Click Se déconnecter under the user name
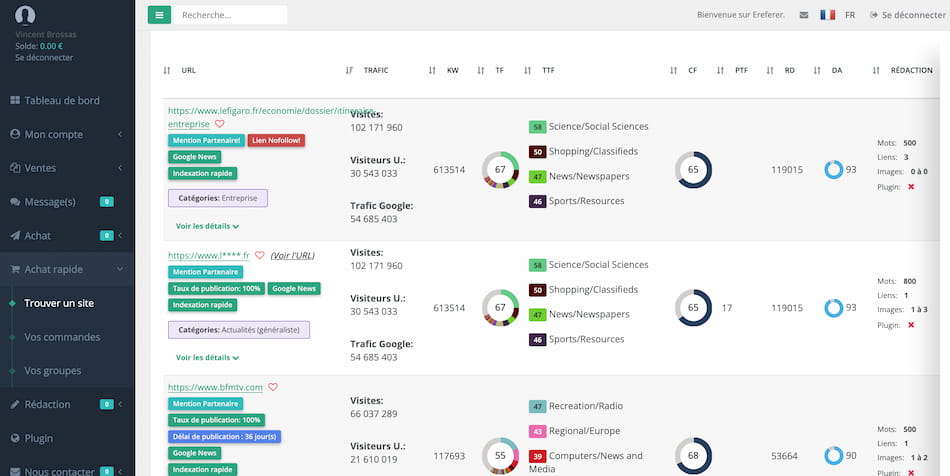Viewport: 950px width, 476px height. click(44, 58)
